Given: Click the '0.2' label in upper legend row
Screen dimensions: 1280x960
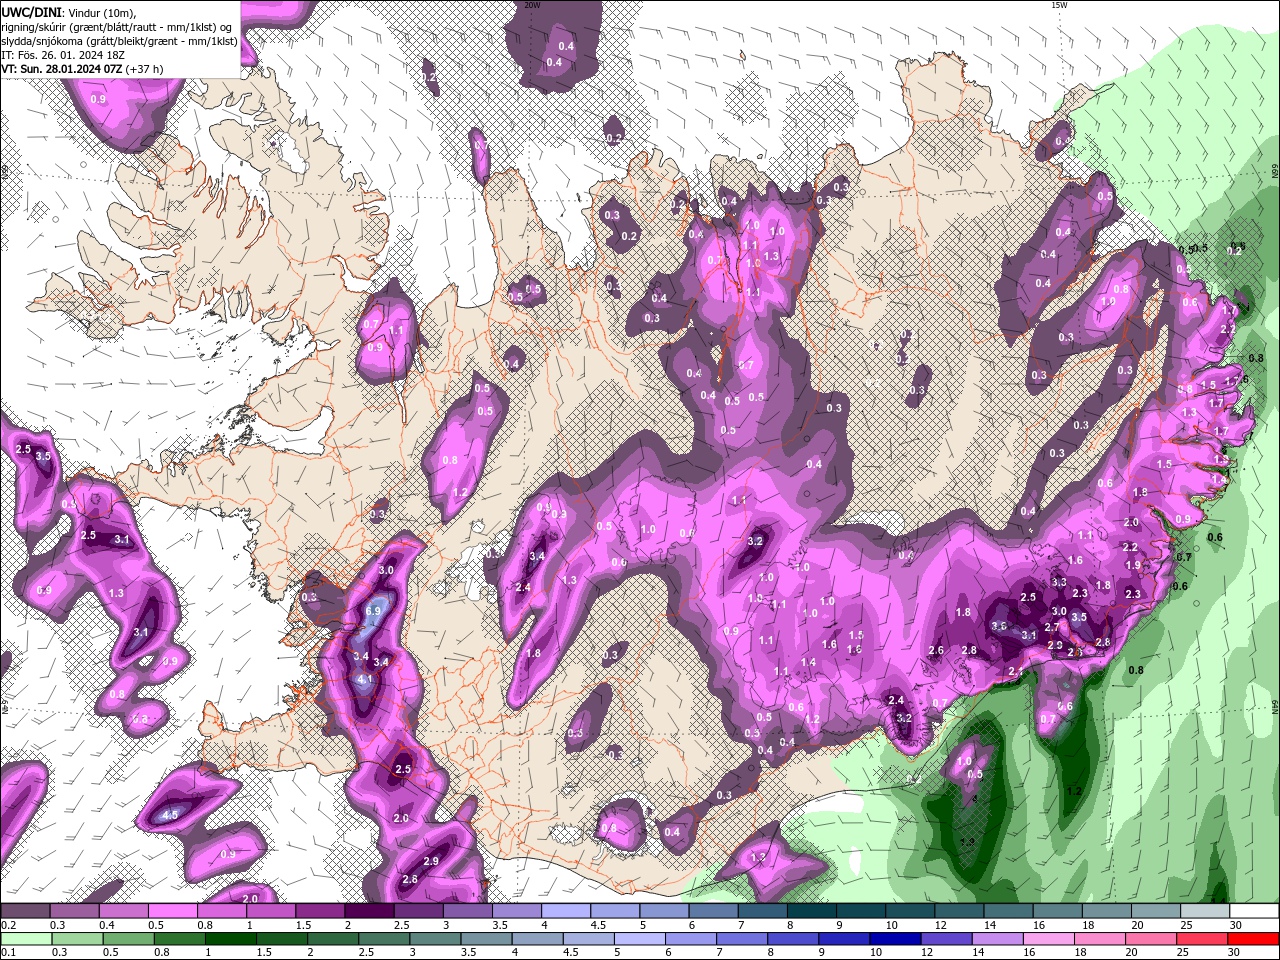Looking at the screenshot, I should (x=8, y=925).
